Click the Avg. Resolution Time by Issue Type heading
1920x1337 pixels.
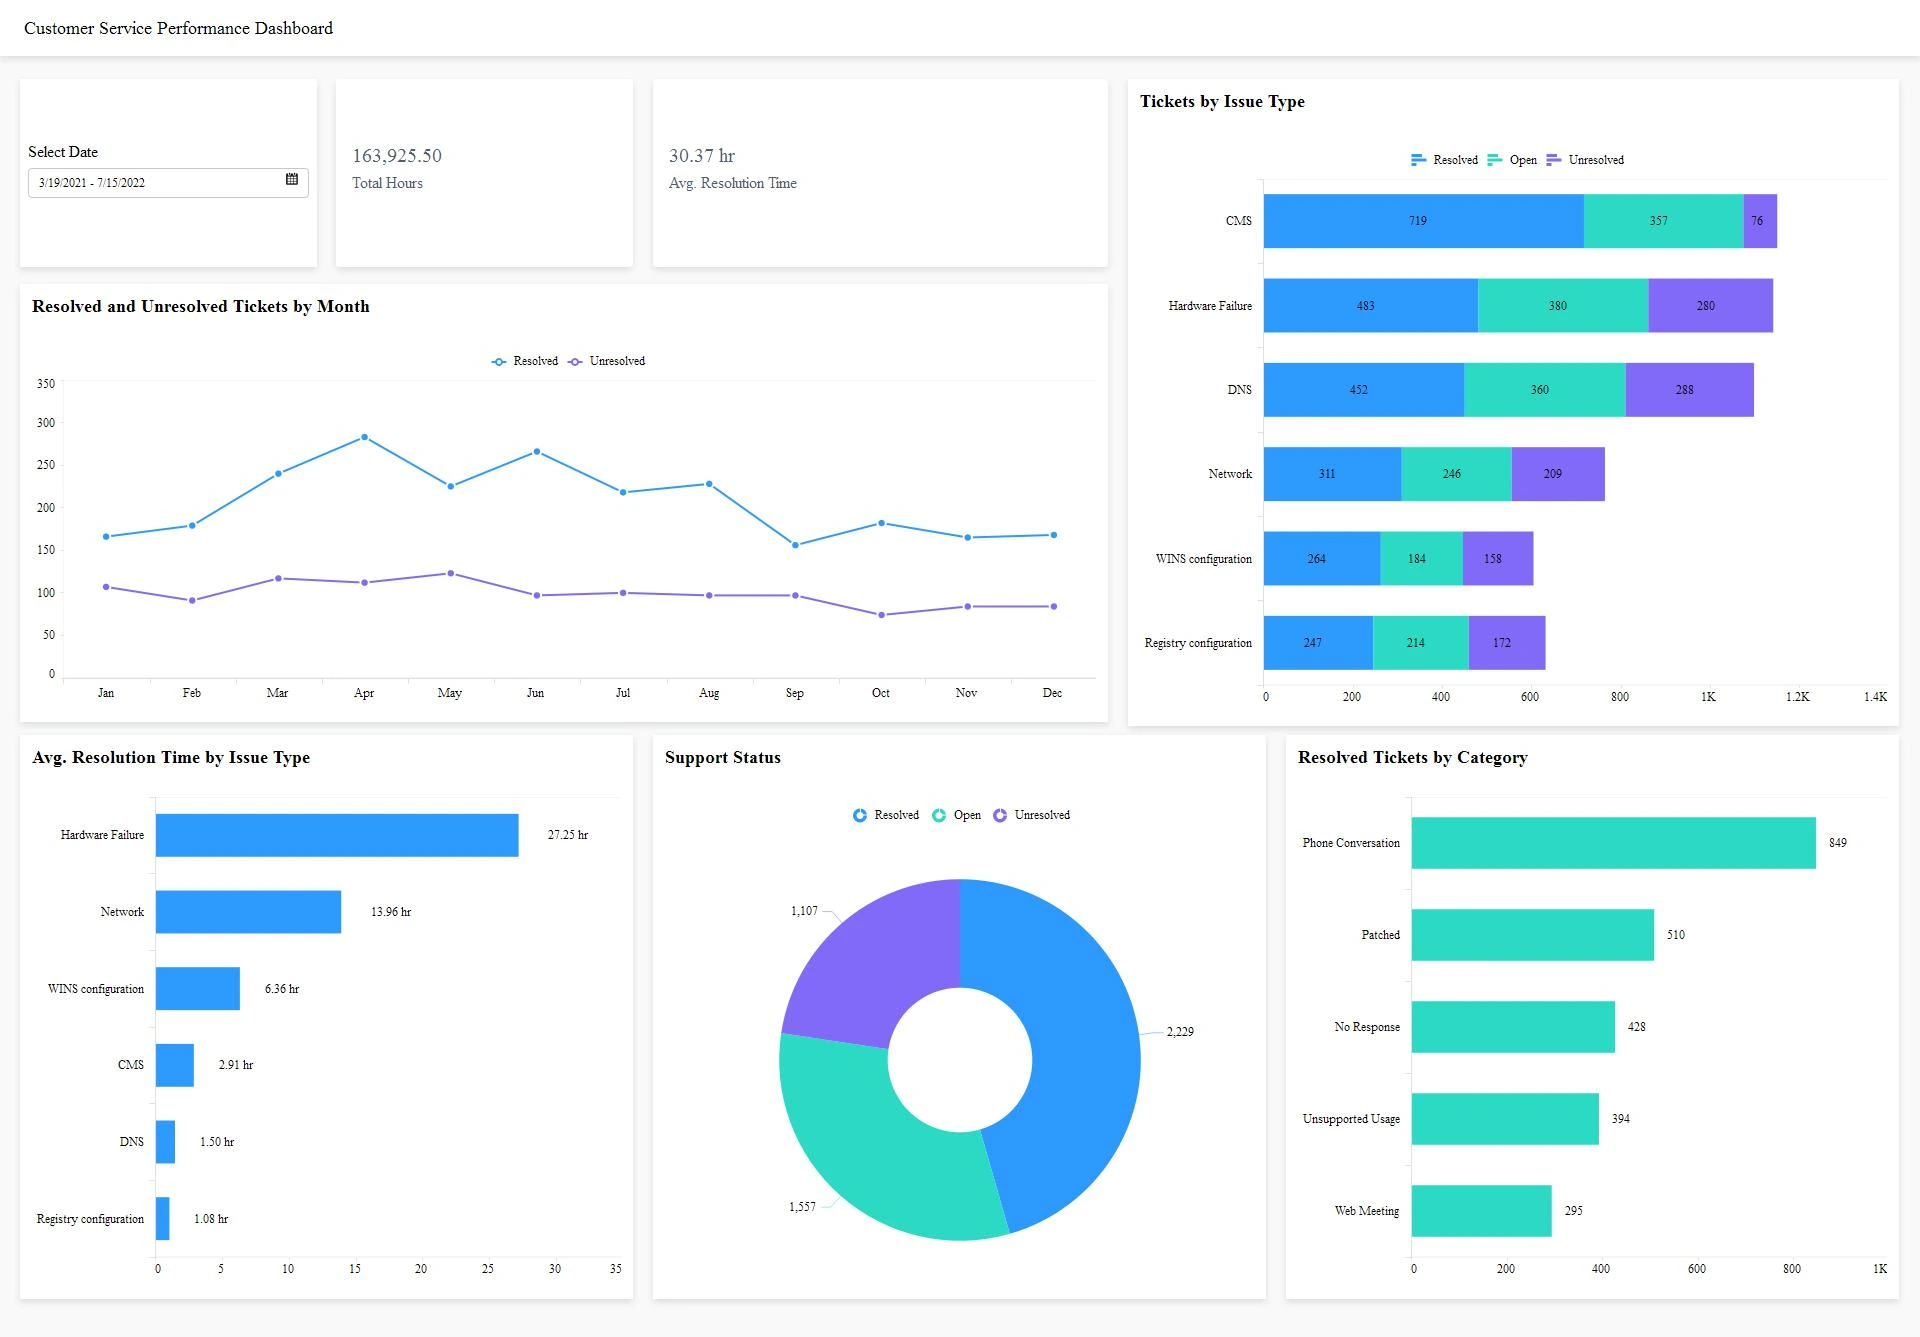pyautogui.click(x=171, y=757)
